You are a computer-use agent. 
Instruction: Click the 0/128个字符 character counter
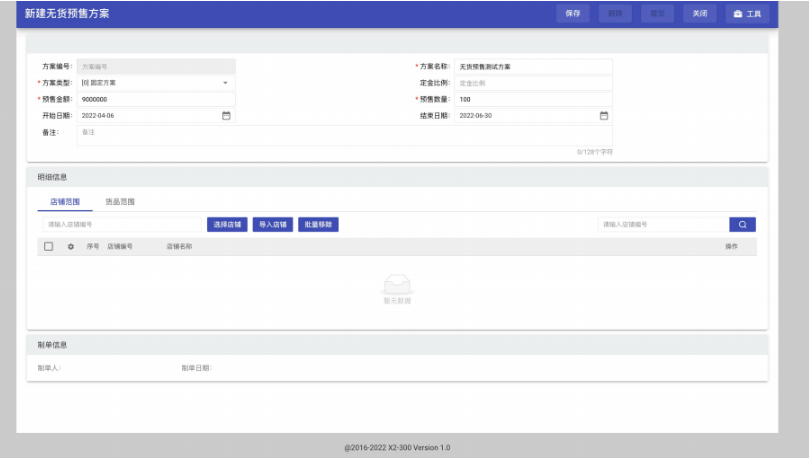pos(595,152)
